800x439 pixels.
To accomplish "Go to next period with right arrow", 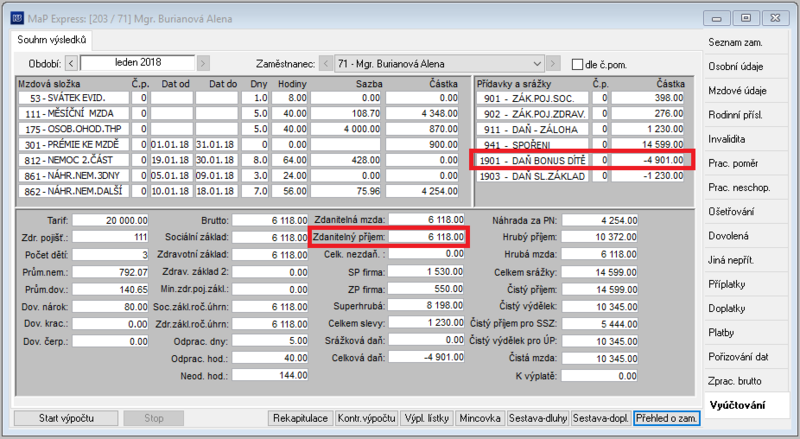I will click(203, 64).
